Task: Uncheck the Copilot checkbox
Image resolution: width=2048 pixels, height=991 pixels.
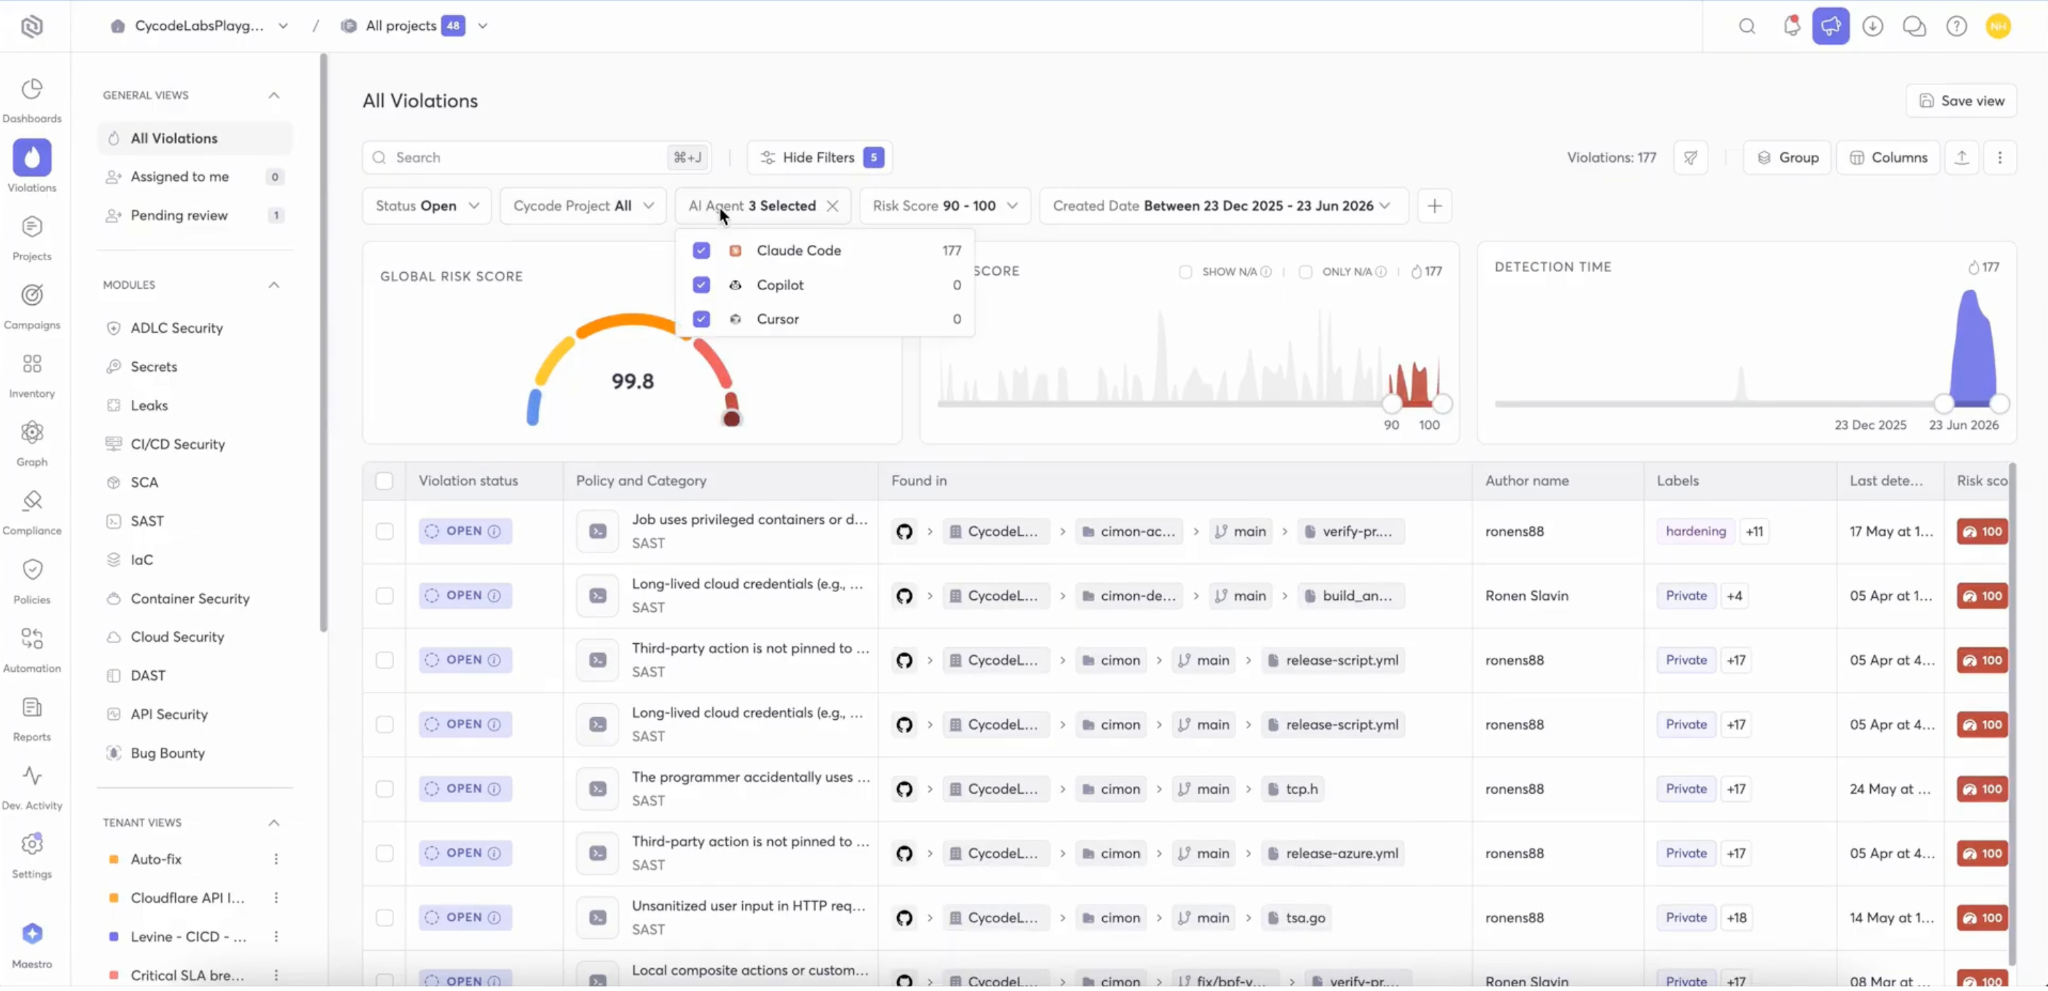Action: pyautogui.click(x=701, y=285)
